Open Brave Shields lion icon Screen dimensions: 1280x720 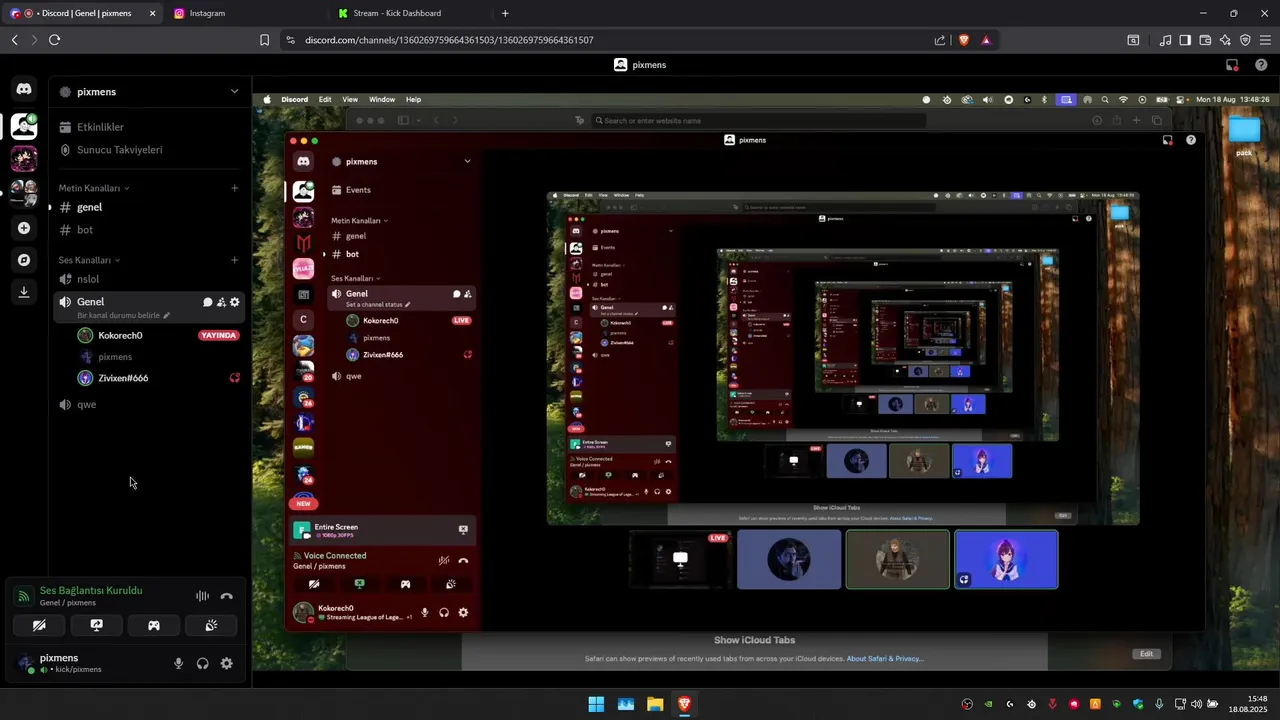click(964, 40)
